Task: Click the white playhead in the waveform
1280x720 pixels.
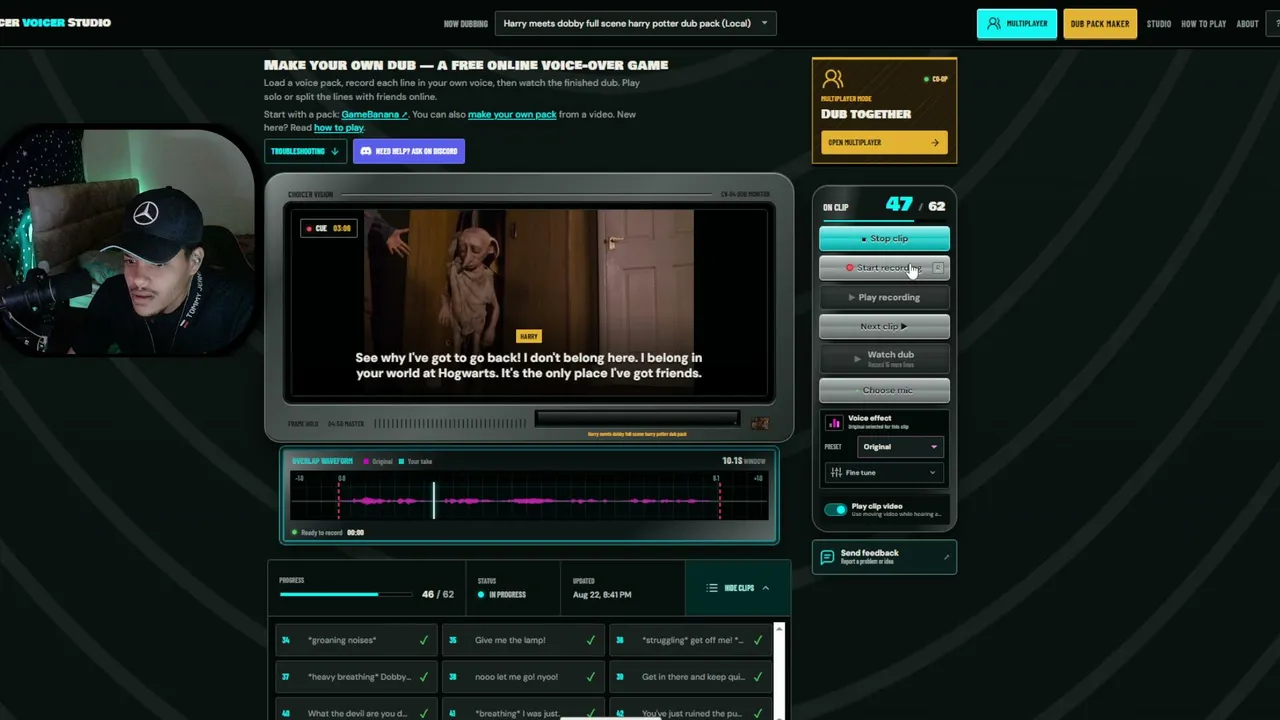Action: pos(434,500)
